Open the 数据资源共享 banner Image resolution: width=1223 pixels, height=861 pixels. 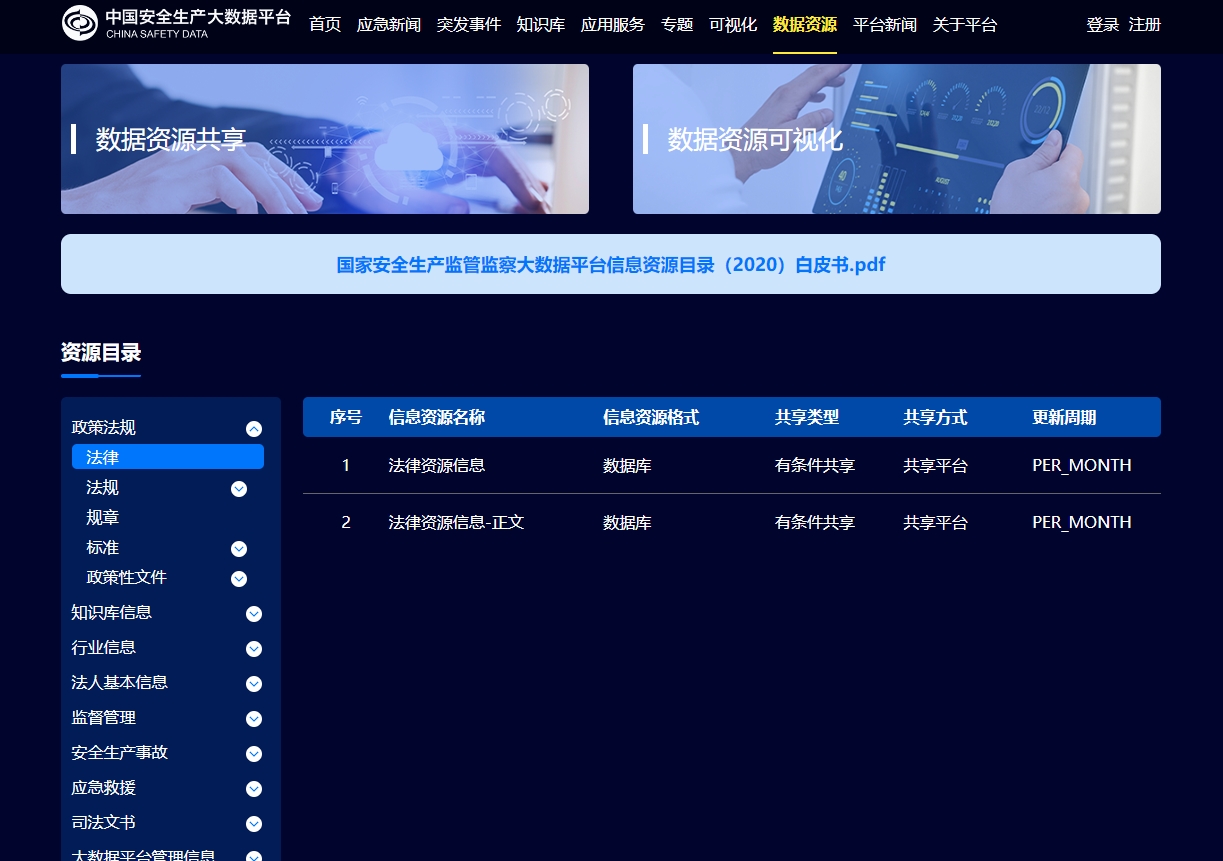point(324,139)
